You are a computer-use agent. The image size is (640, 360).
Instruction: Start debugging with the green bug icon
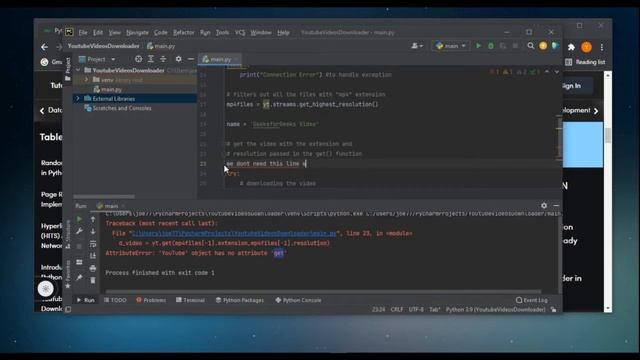491,46
